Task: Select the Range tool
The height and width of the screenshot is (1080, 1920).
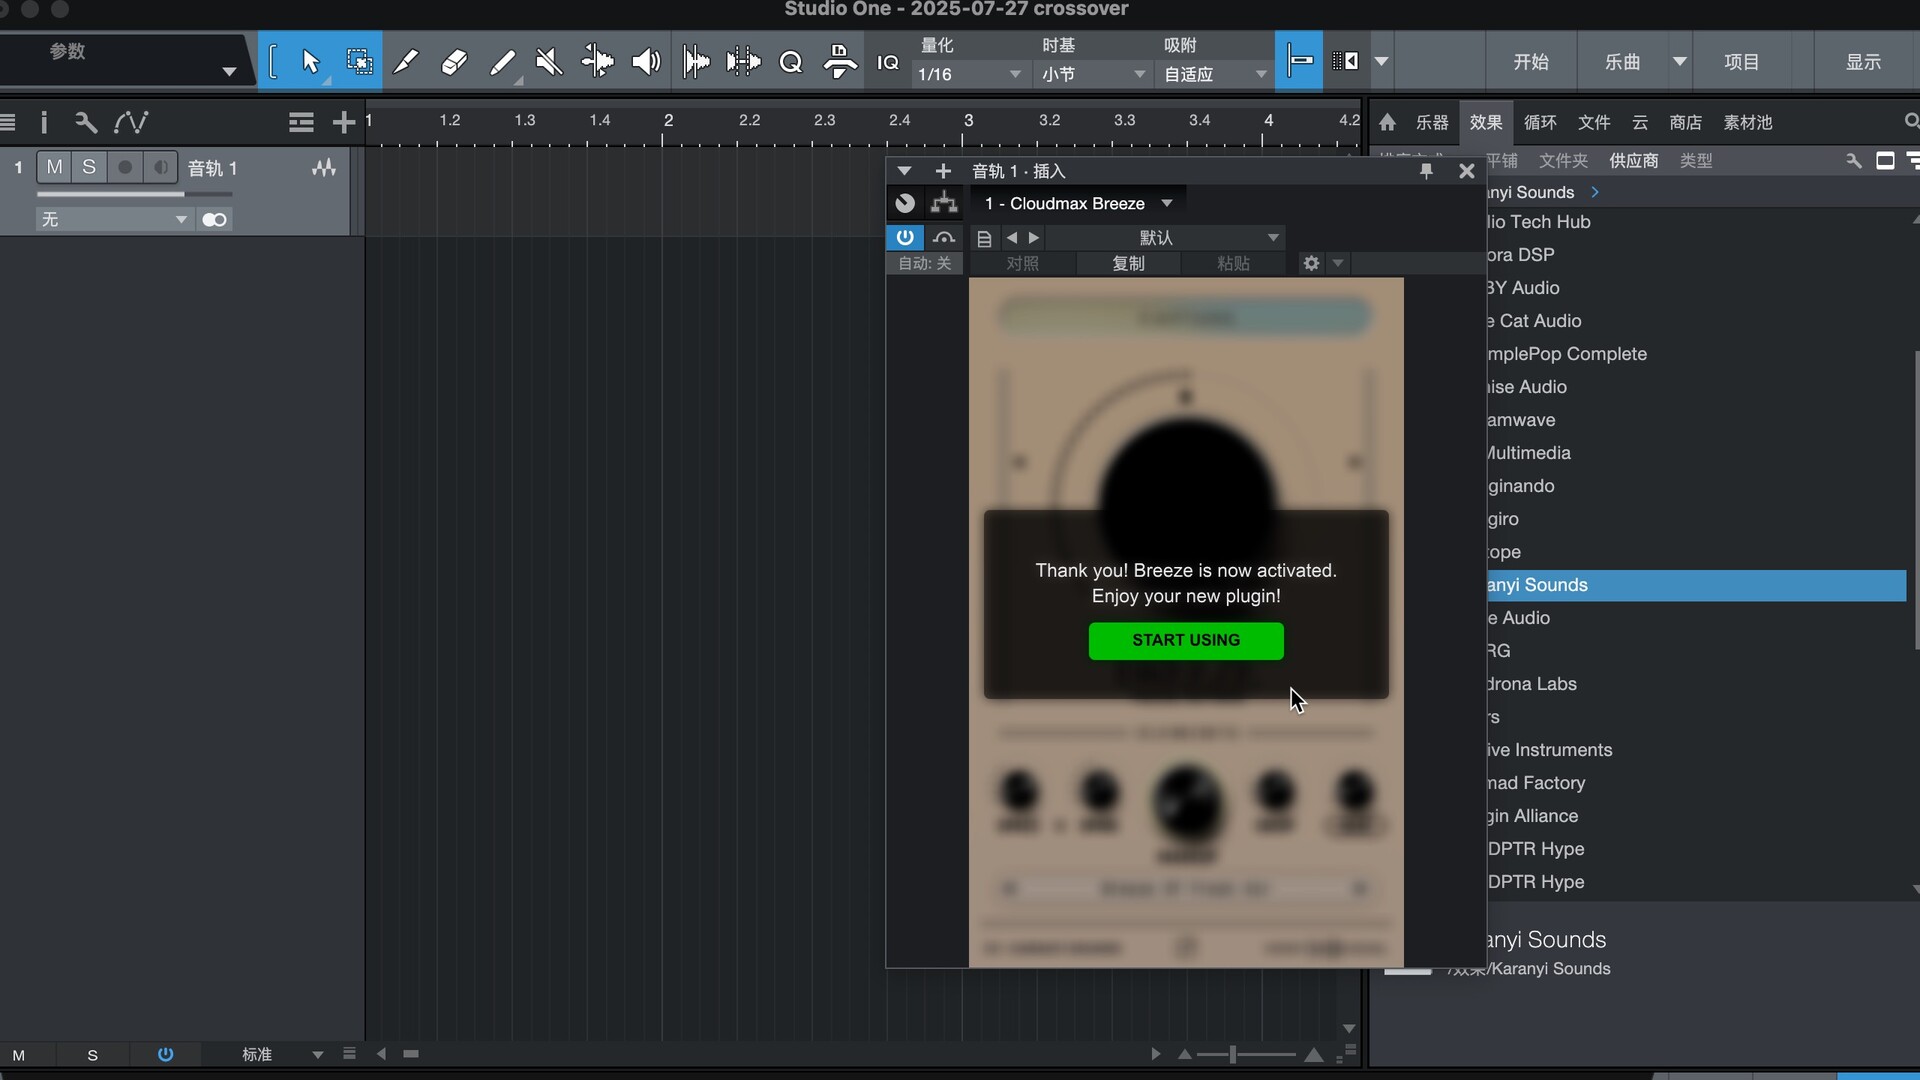Action: (x=359, y=62)
